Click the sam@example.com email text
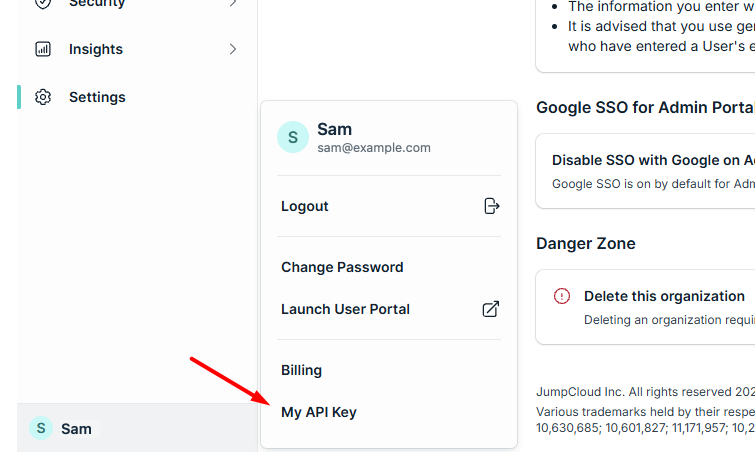755x452 pixels. 374,148
